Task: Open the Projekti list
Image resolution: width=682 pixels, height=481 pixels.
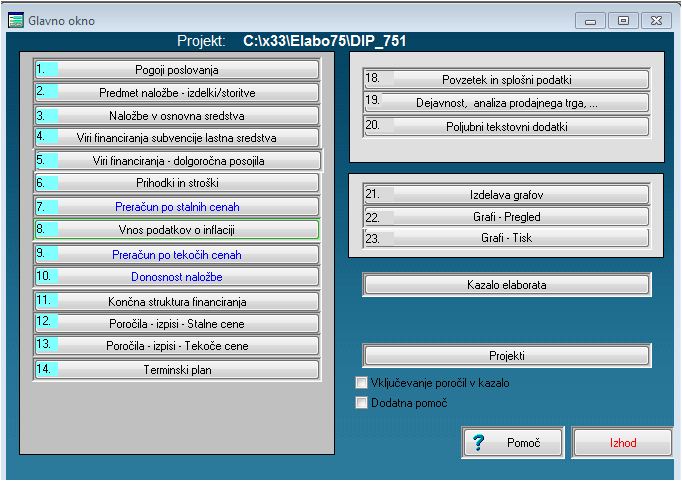Action: pyautogui.click(x=506, y=355)
